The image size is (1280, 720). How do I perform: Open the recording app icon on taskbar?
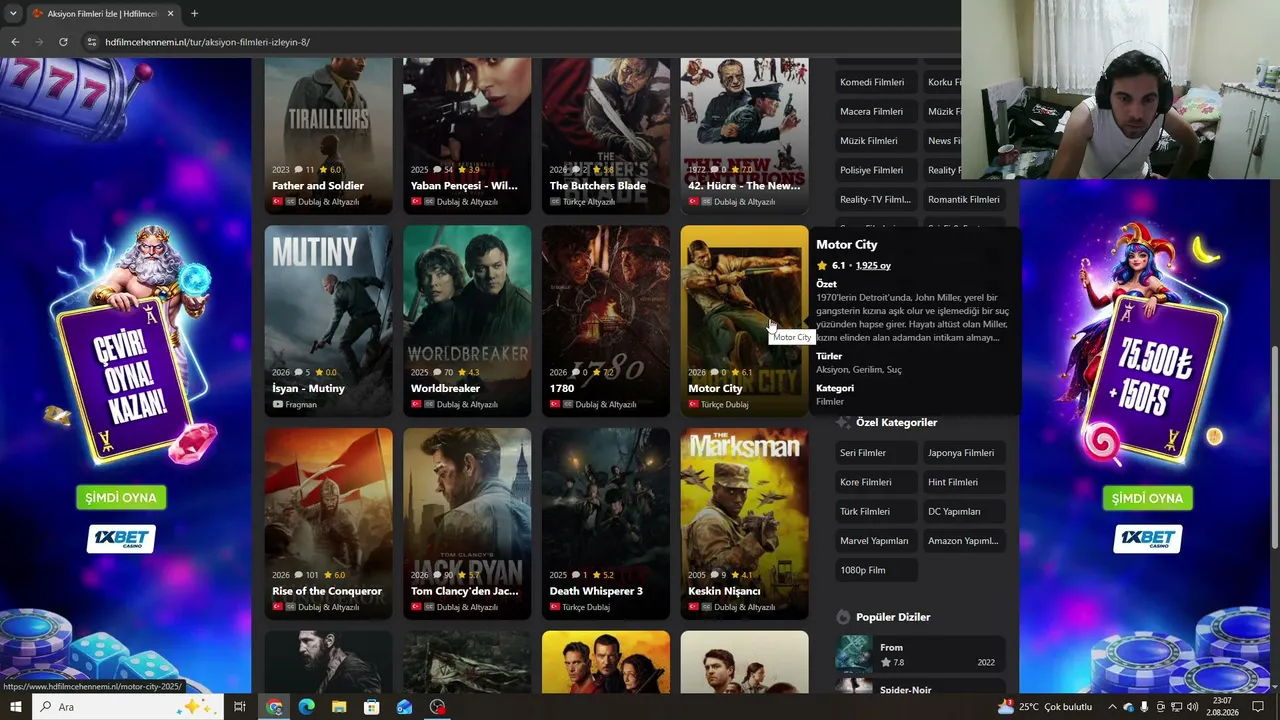coord(437,707)
